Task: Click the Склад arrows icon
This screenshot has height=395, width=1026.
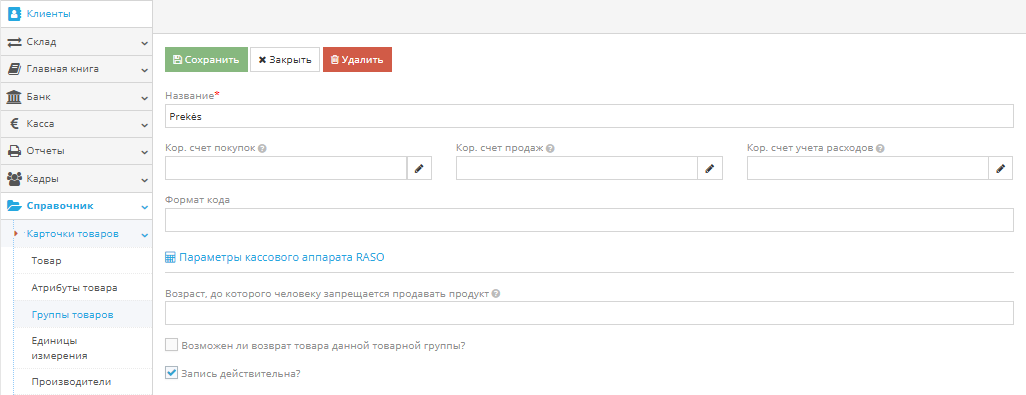Action: pos(14,42)
